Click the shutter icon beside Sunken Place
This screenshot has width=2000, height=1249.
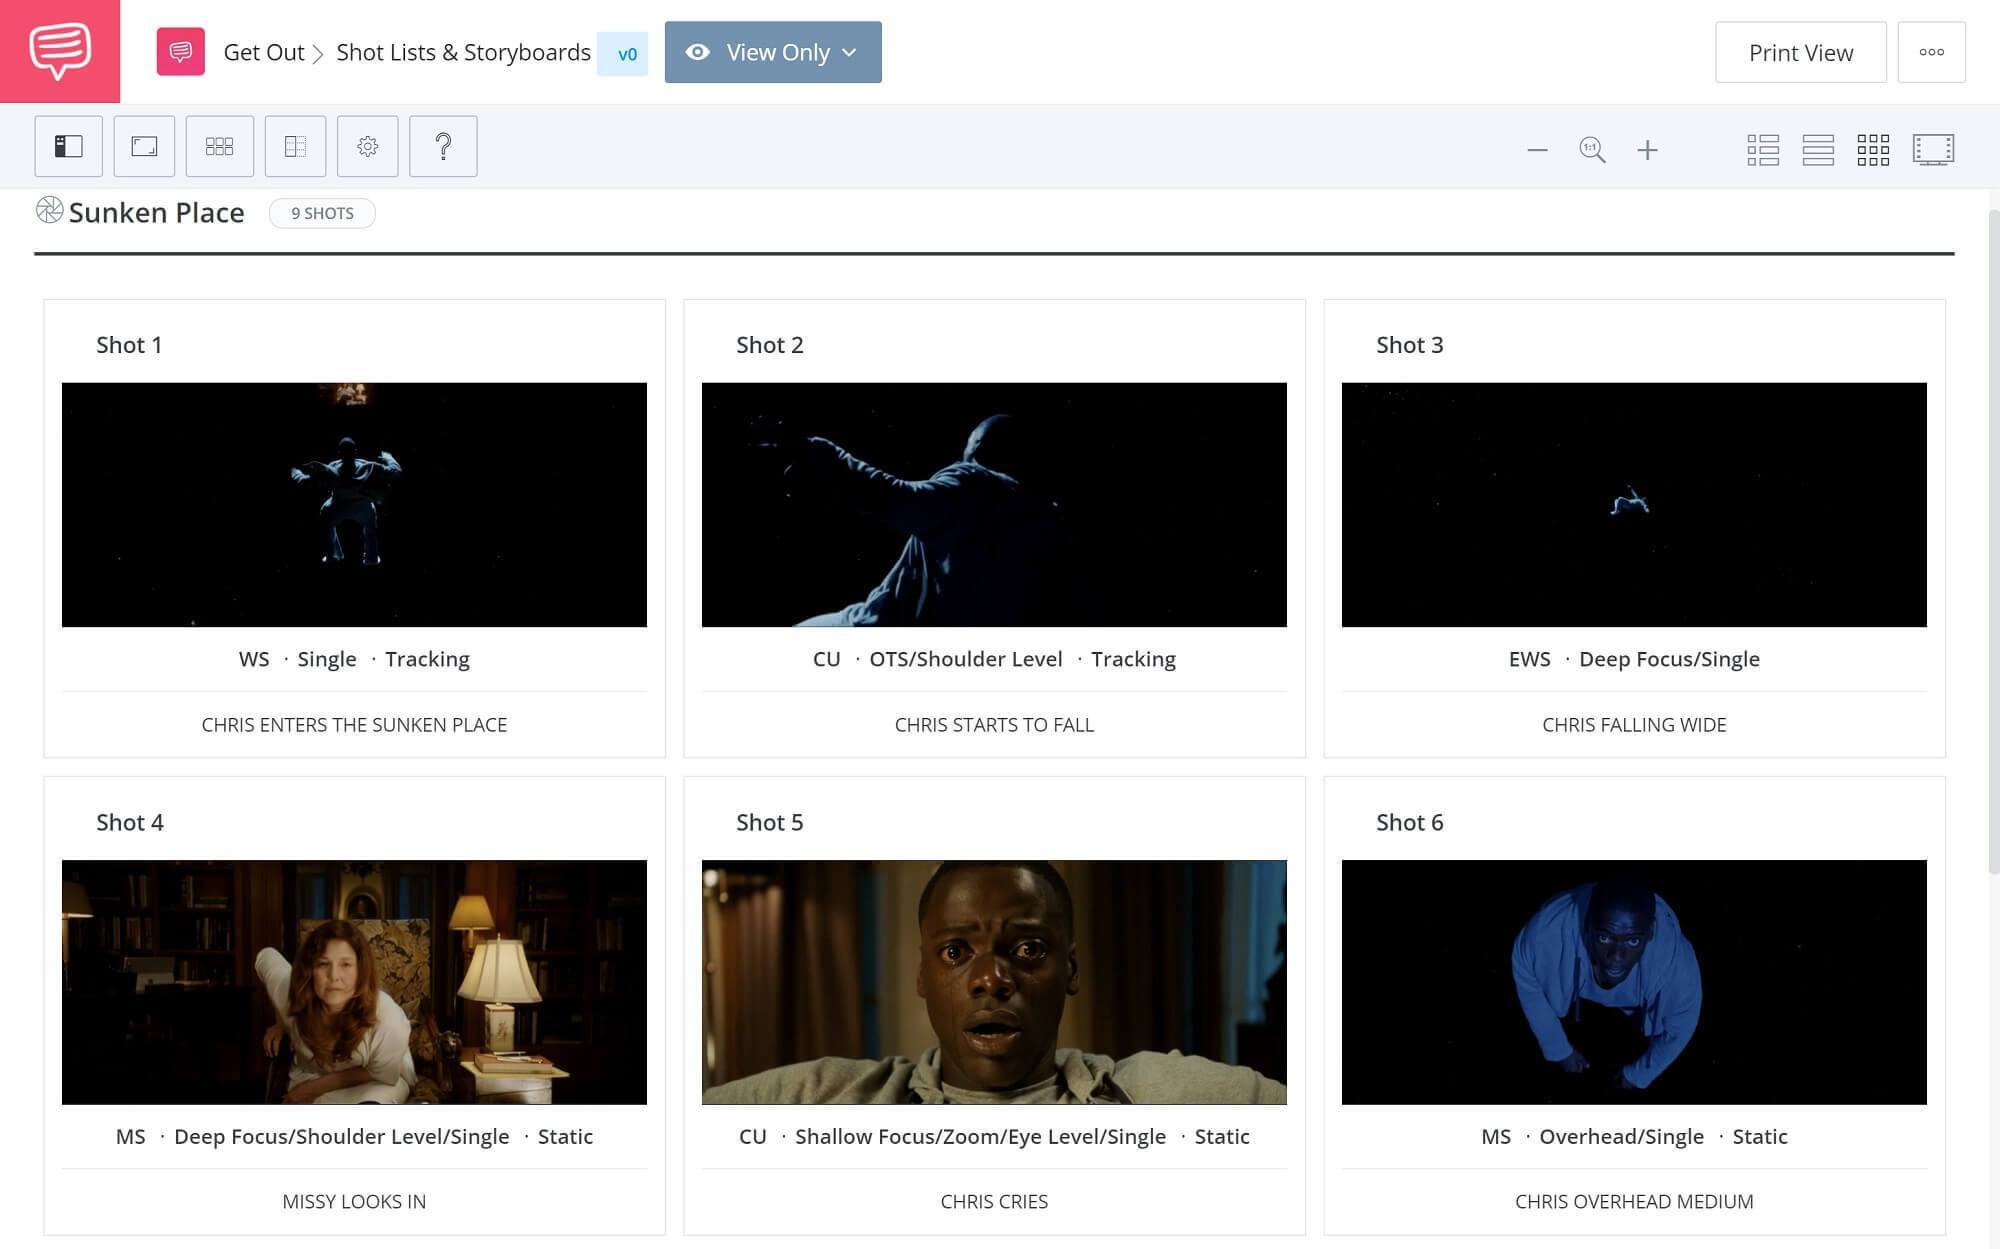click(x=49, y=210)
